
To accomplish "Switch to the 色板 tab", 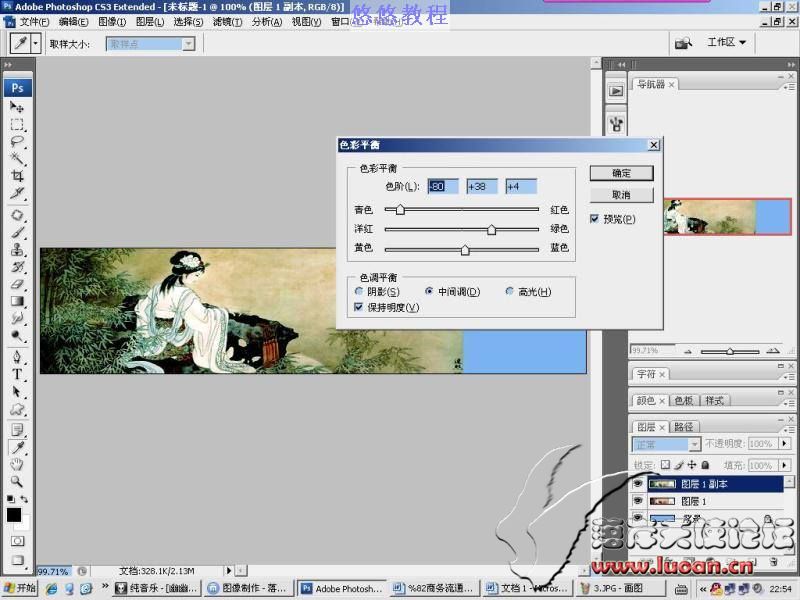I will pyautogui.click(x=684, y=401).
